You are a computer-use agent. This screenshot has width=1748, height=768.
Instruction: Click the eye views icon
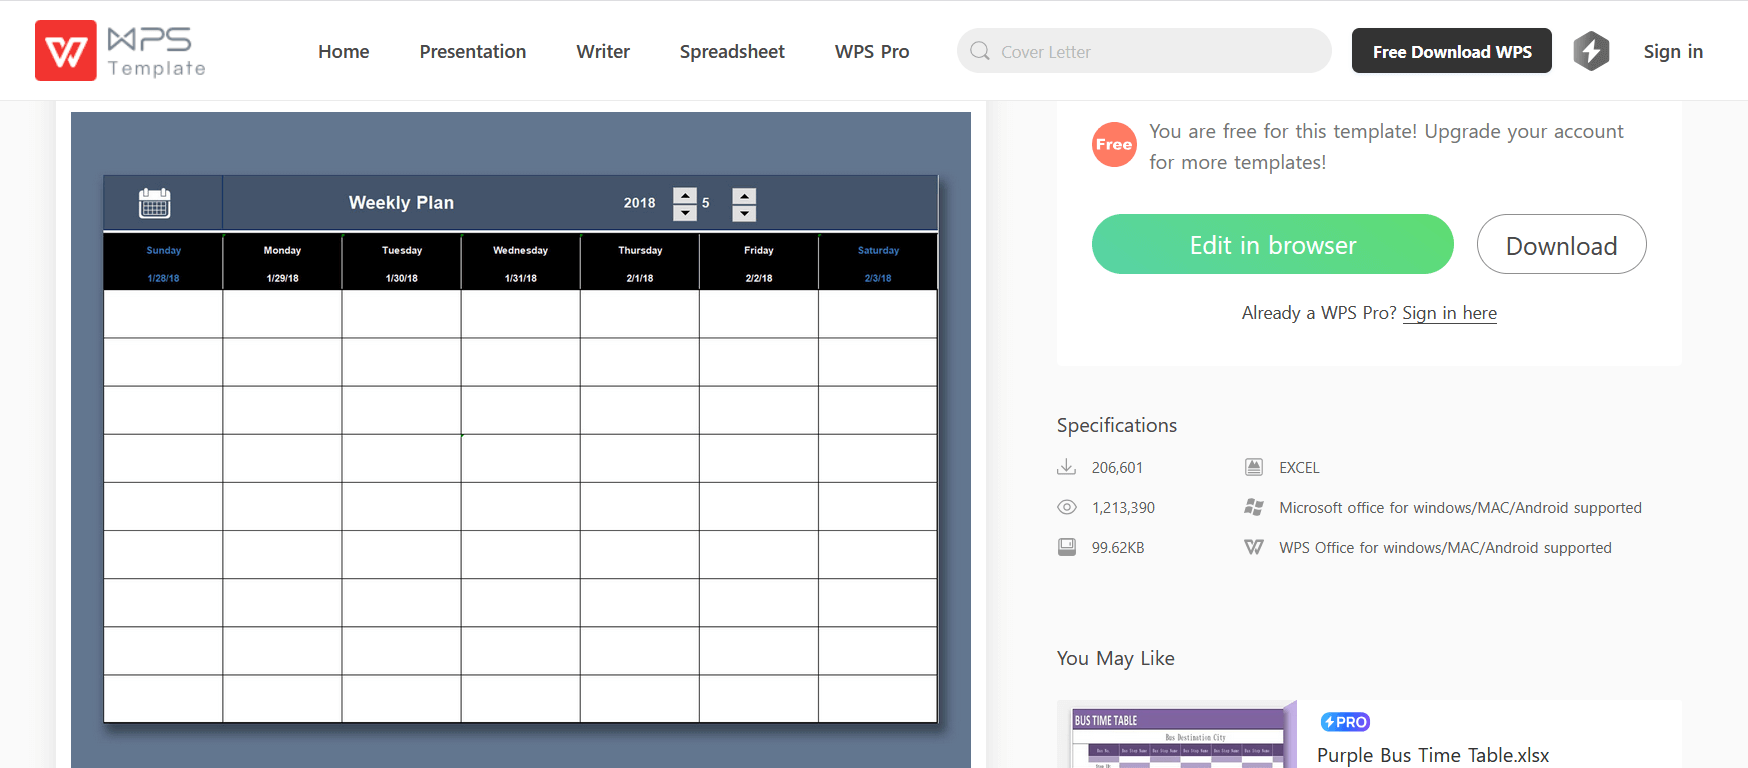coord(1067,507)
